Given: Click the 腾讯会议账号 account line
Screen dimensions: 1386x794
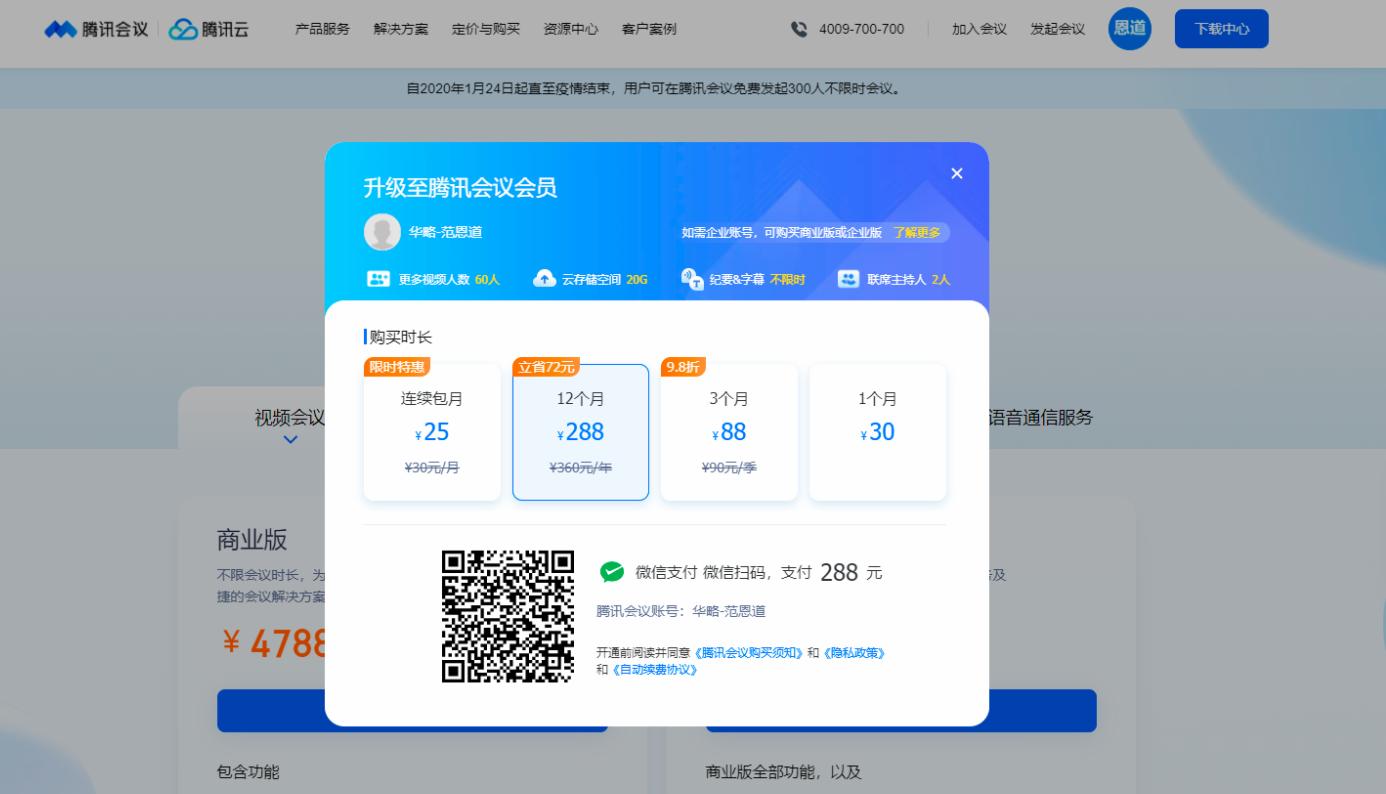Looking at the screenshot, I should click(x=681, y=611).
